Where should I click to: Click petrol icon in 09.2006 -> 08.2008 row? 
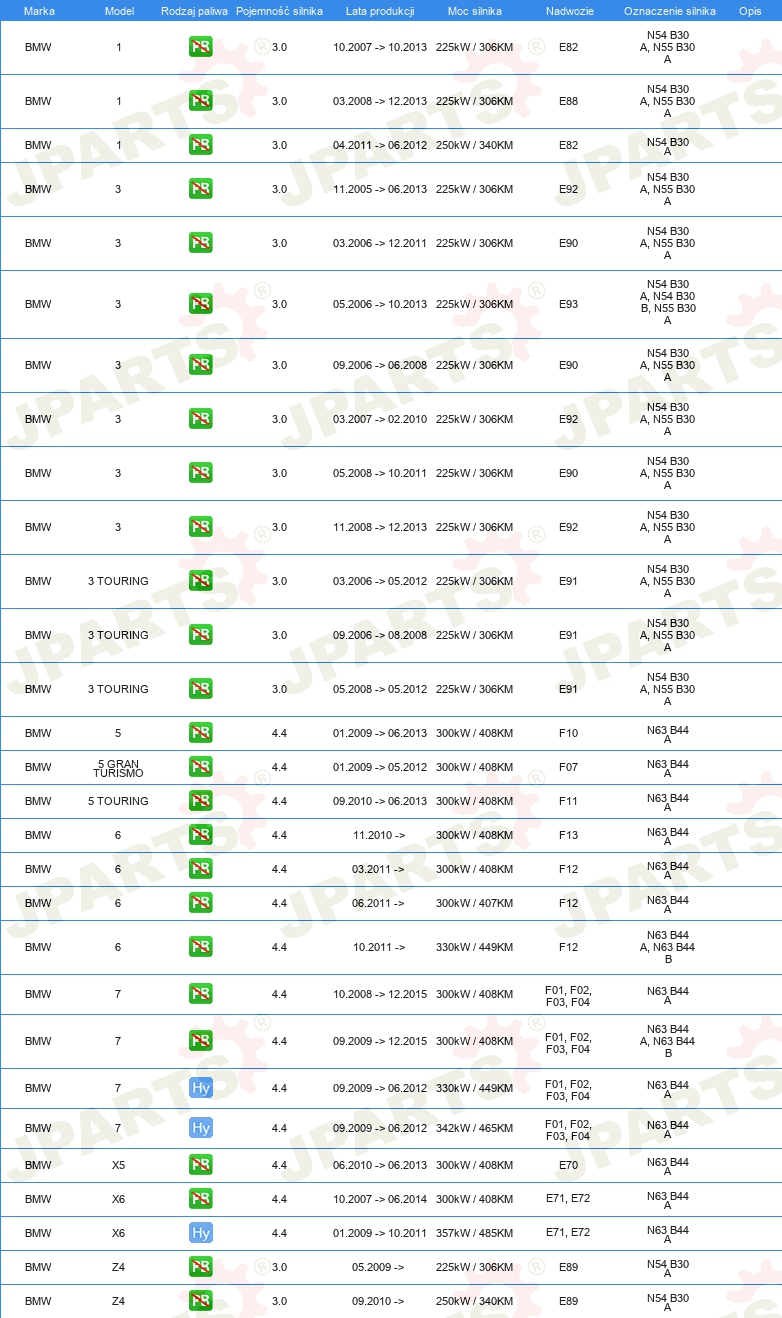pyautogui.click(x=200, y=635)
